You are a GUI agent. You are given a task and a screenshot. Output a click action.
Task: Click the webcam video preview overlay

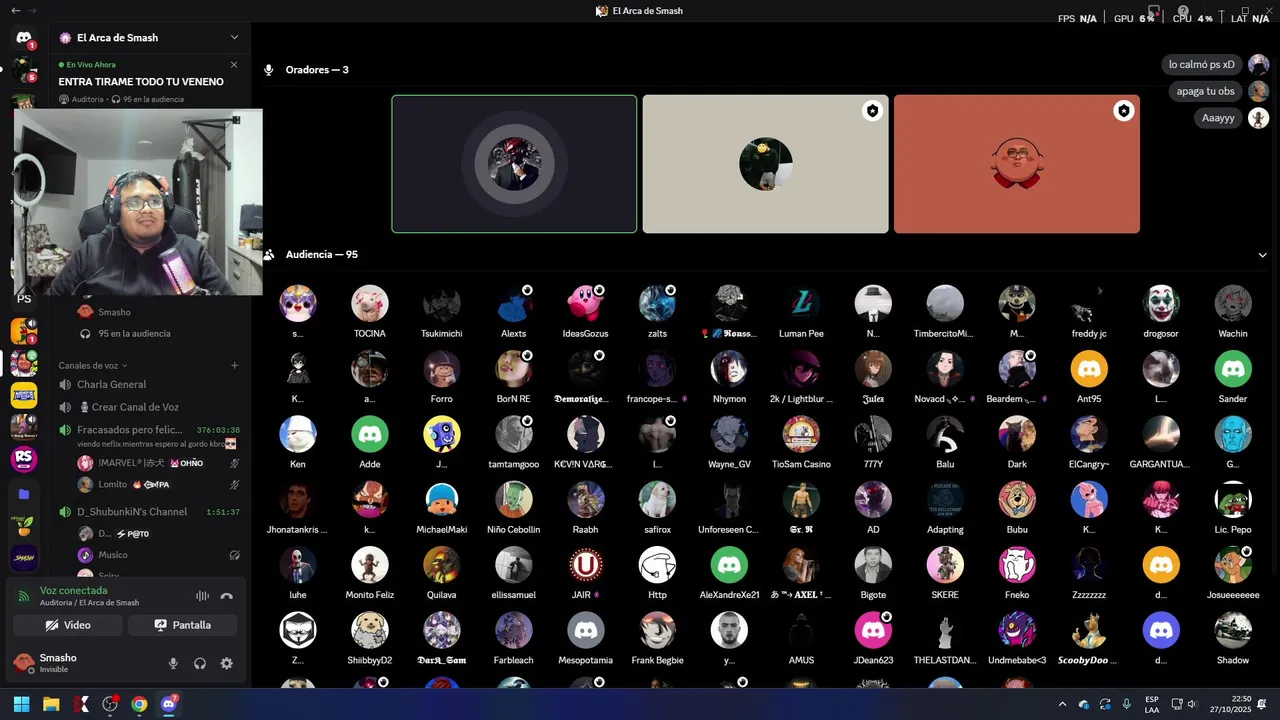[x=138, y=202]
